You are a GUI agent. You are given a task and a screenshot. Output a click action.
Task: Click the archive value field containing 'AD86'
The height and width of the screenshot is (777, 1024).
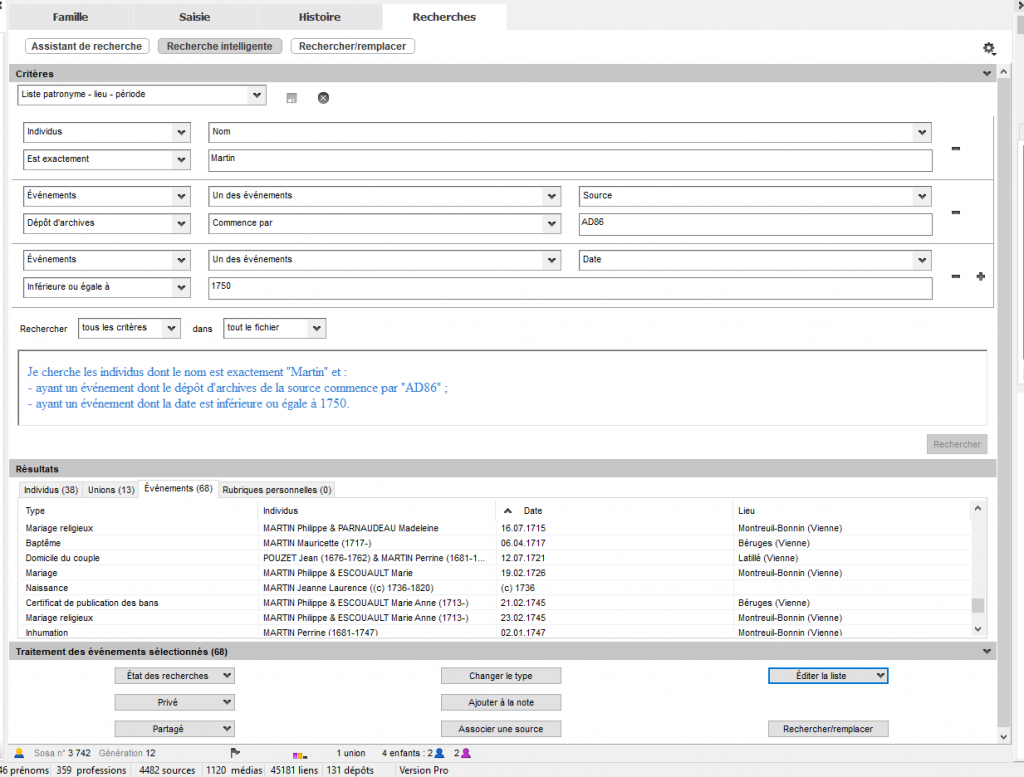pyautogui.click(x=755, y=225)
